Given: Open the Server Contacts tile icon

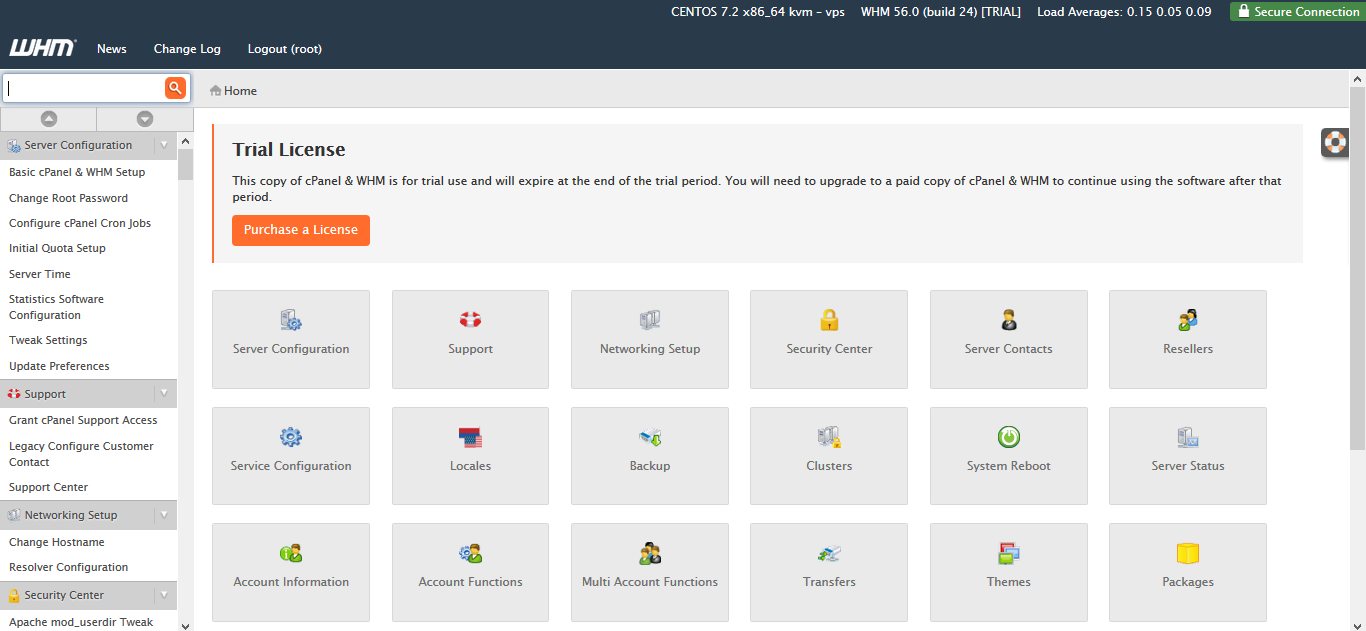Looking at the screenshot, I should 1009,320.
